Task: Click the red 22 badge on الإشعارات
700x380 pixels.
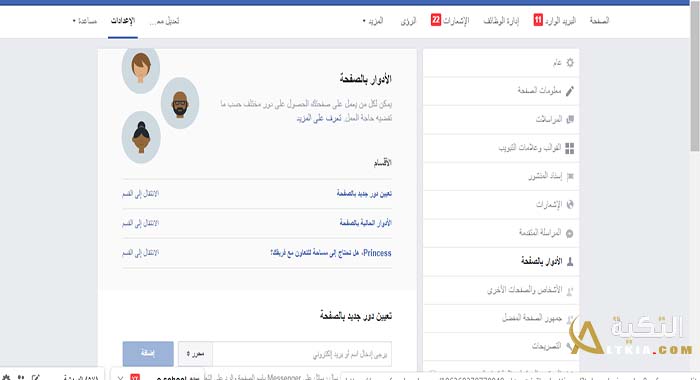Action: point(436,20)
